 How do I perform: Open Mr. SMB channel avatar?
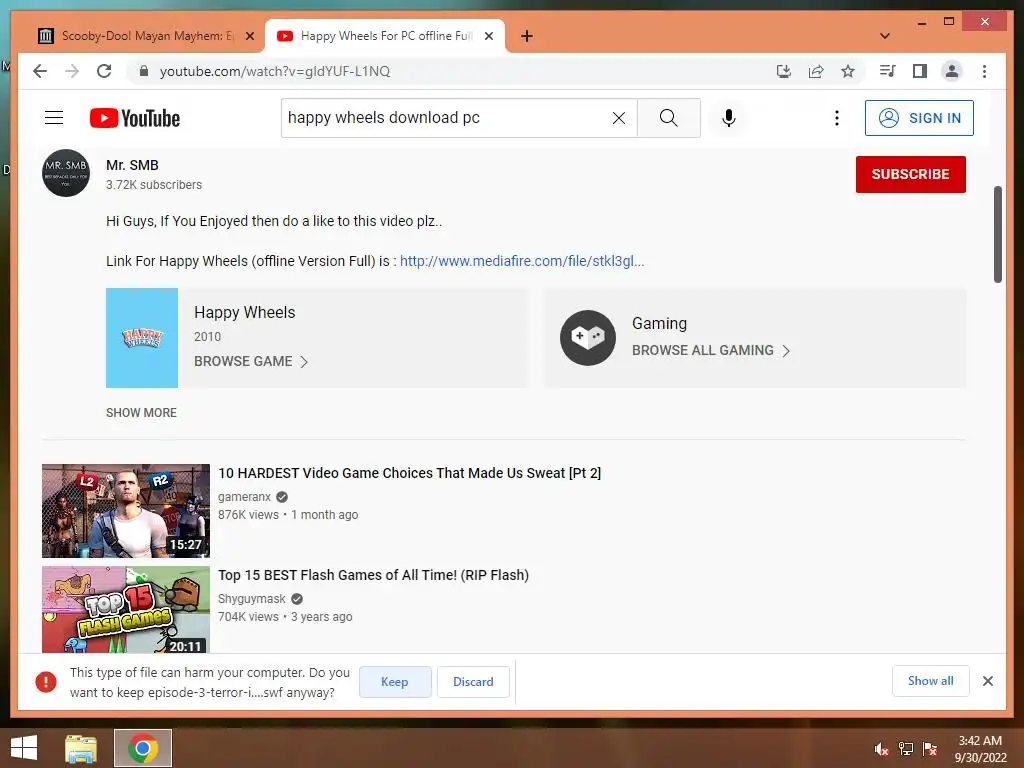pyautogui.click(x=66, y=173)
